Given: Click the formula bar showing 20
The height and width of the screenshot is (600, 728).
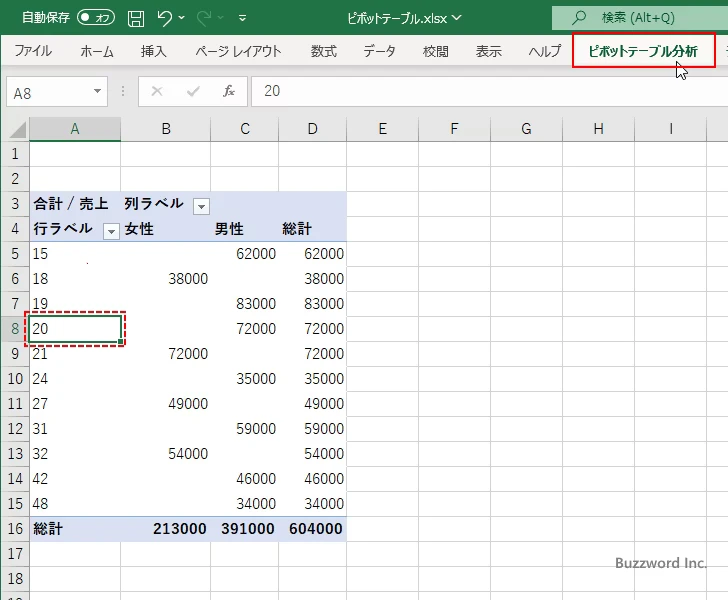Looking at the screenshot, I should [x=489, y=91].
